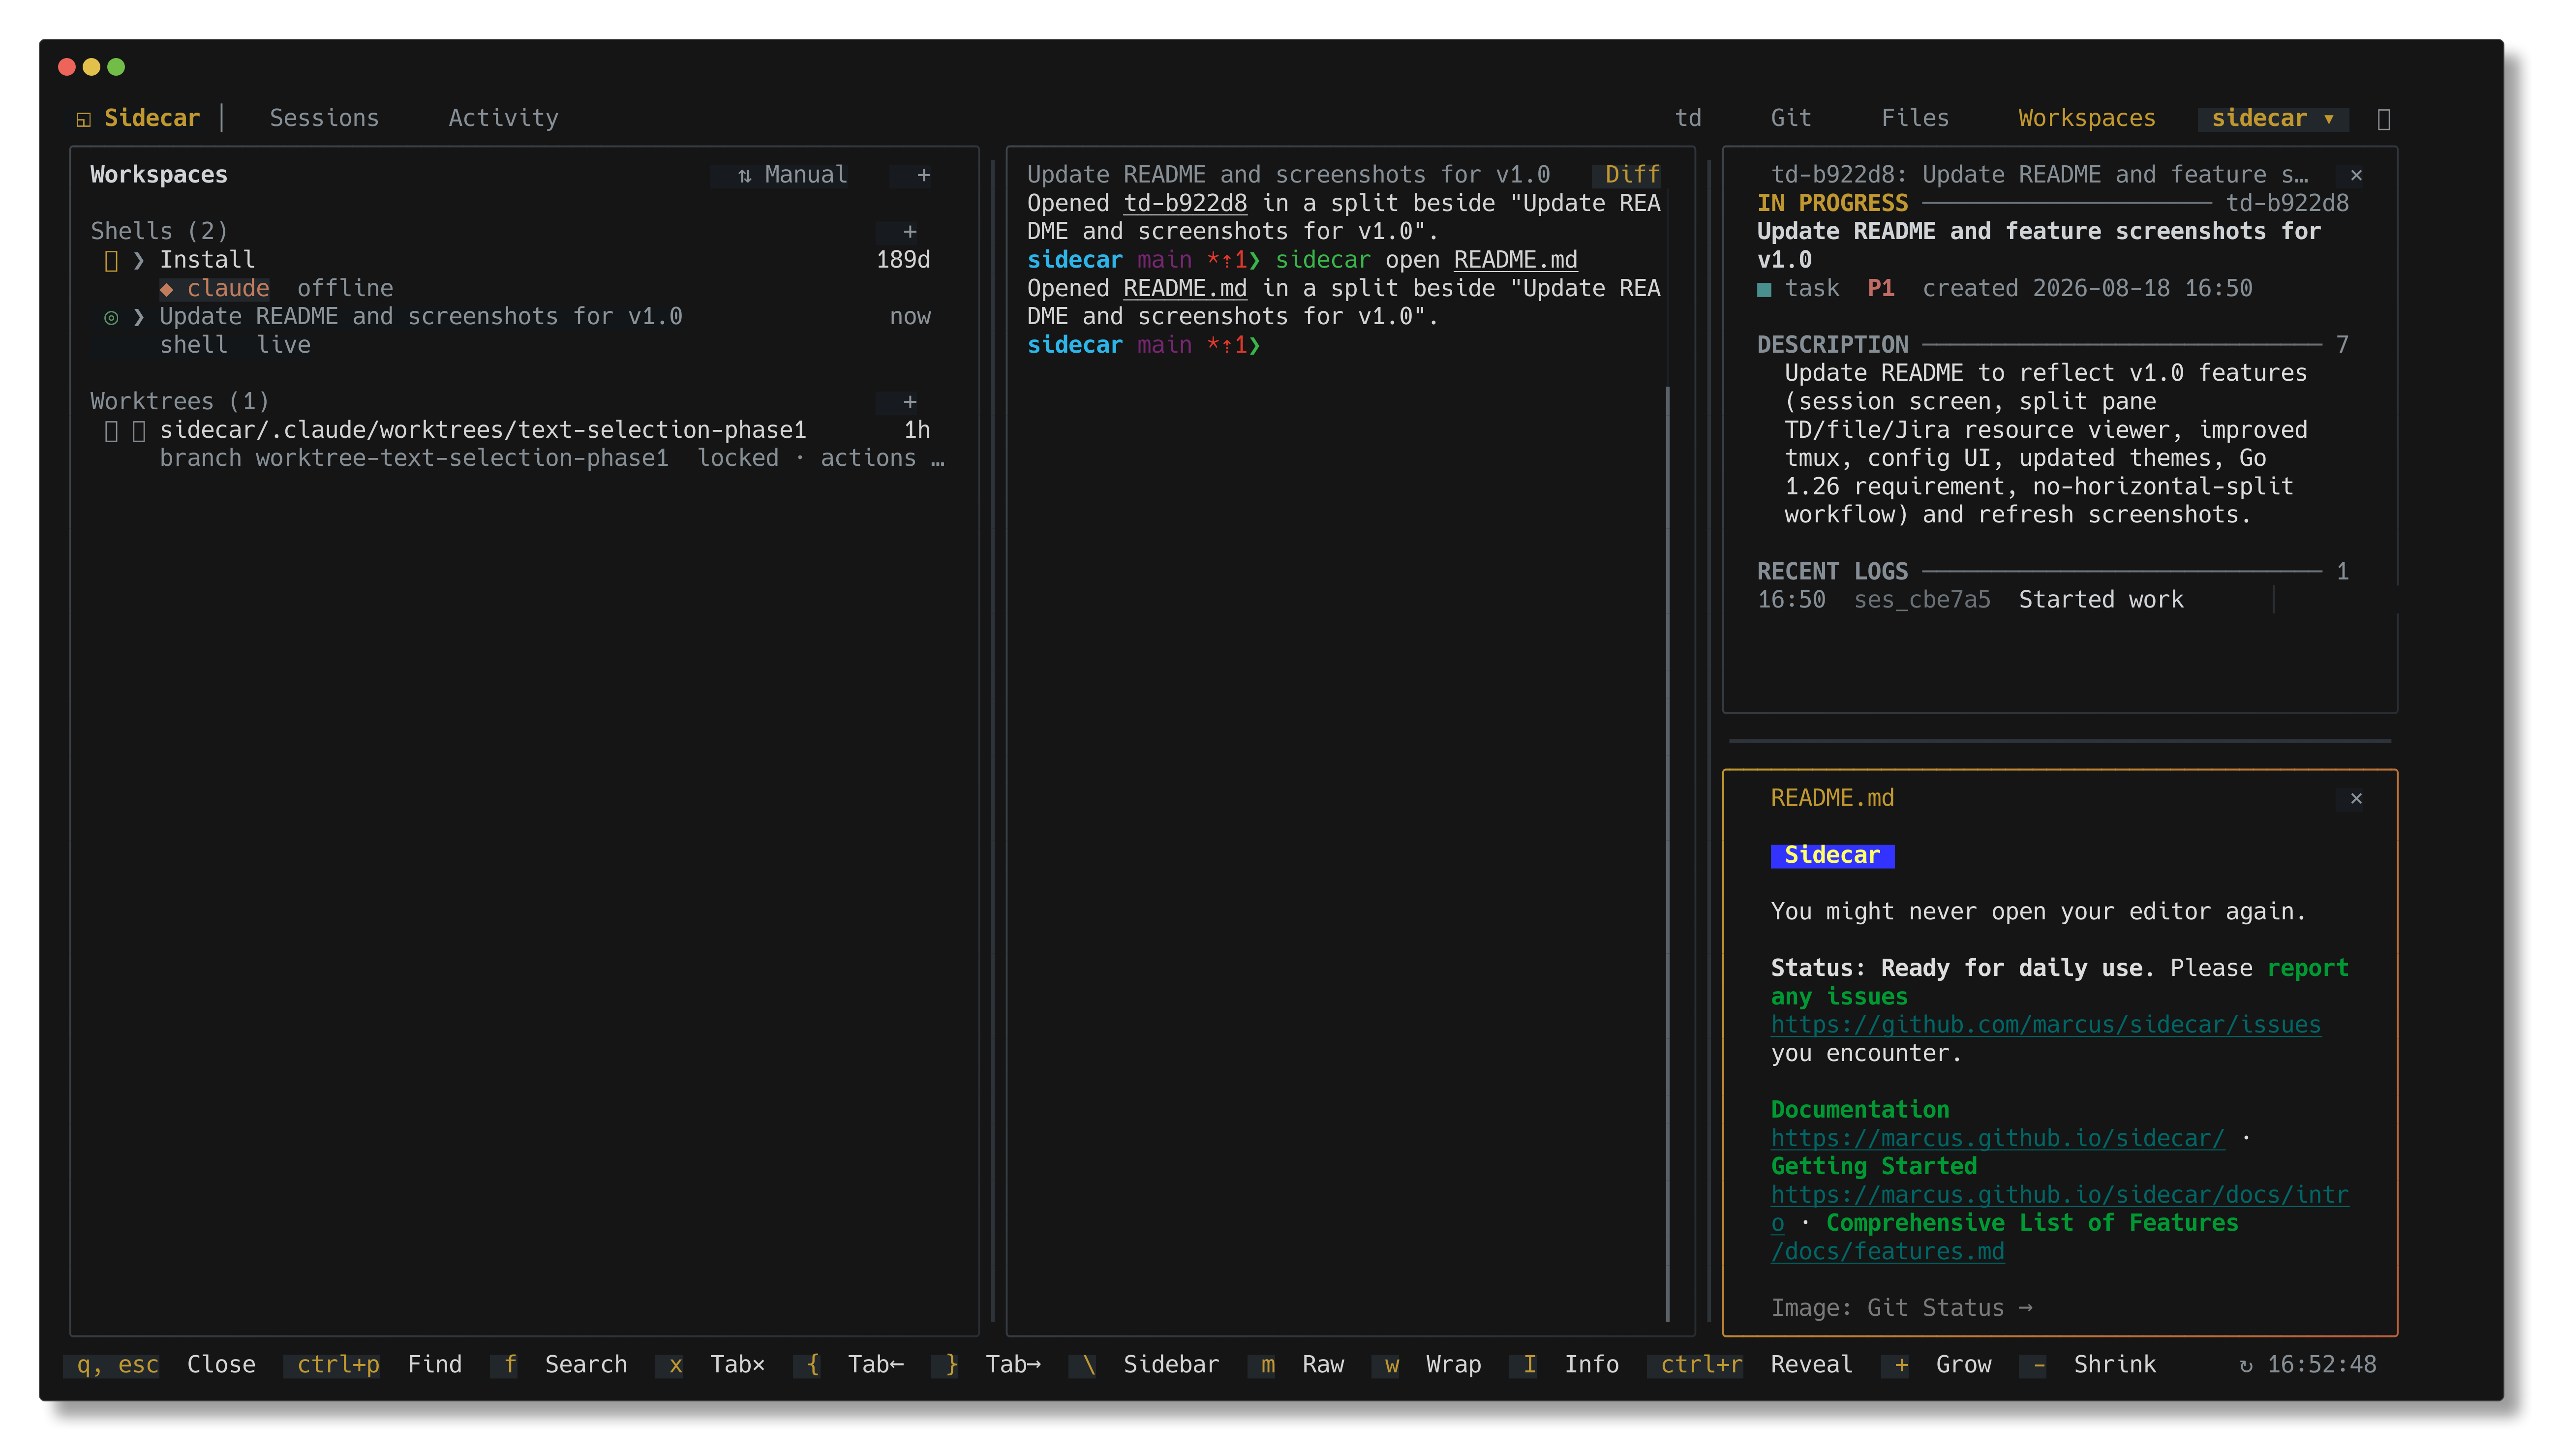Switch to the Activity tab
2559x1456 pixels.
pyautogui.click(x=503, y=119)
